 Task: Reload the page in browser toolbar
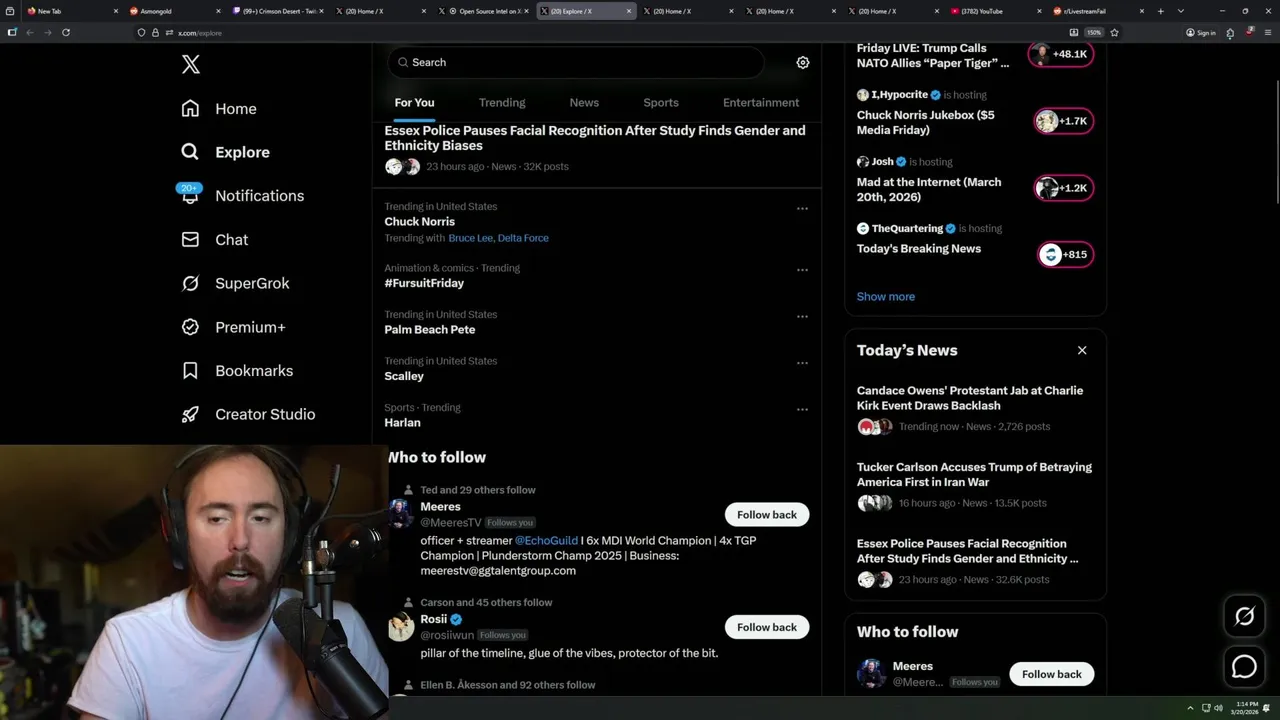66,32
